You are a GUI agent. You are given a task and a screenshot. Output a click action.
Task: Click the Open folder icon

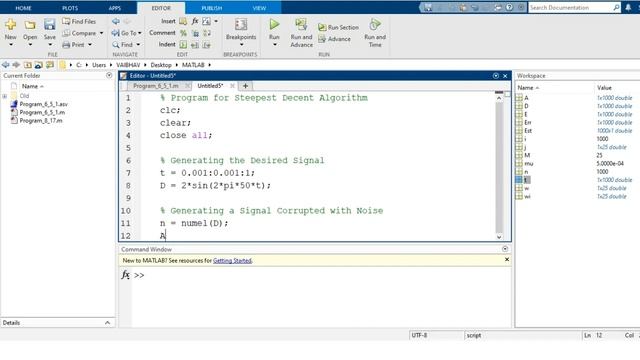point(30,25)
